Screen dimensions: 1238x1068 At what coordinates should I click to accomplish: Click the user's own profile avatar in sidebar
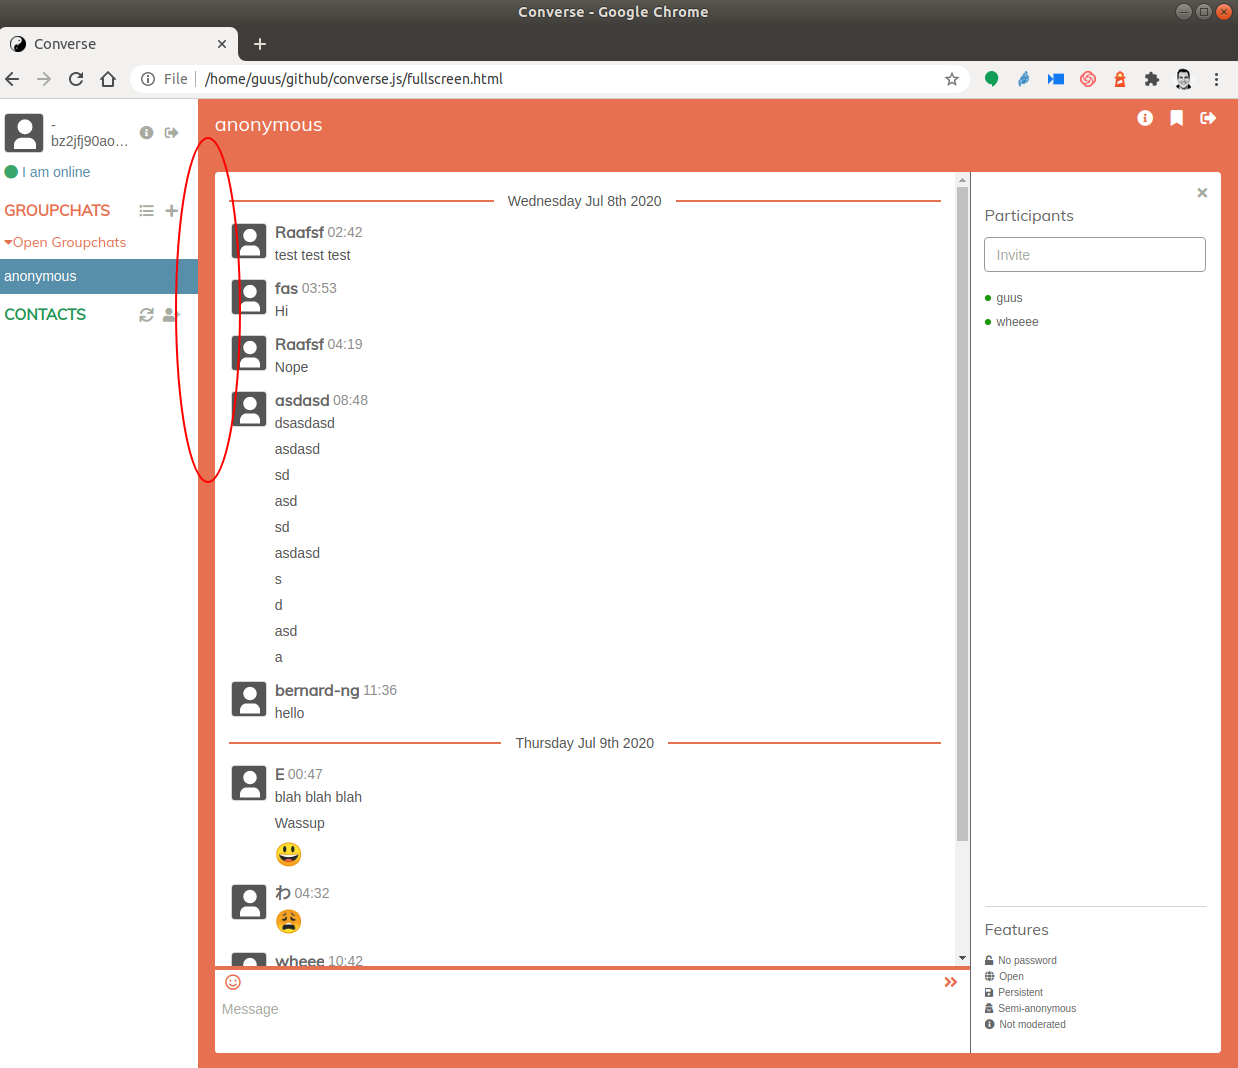click(24, 132)
